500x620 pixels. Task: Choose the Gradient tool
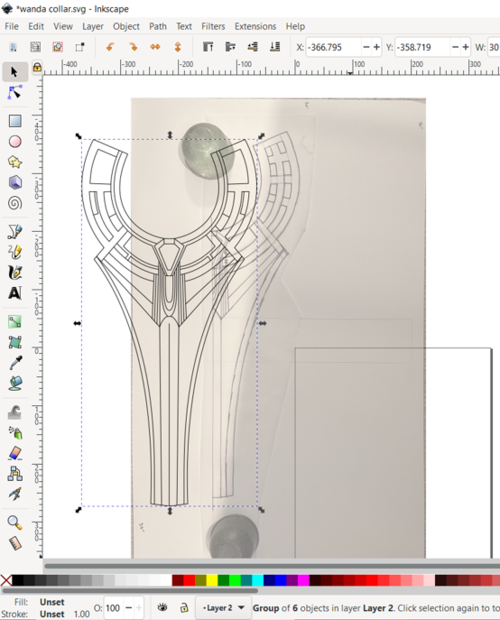(x=15, y=322)
